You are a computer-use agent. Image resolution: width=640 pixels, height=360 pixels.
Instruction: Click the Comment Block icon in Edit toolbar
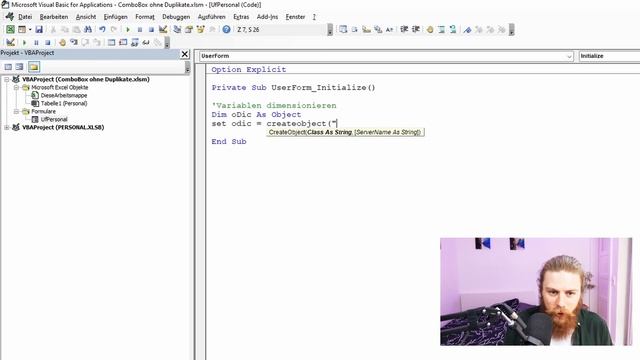click(441, 29)
